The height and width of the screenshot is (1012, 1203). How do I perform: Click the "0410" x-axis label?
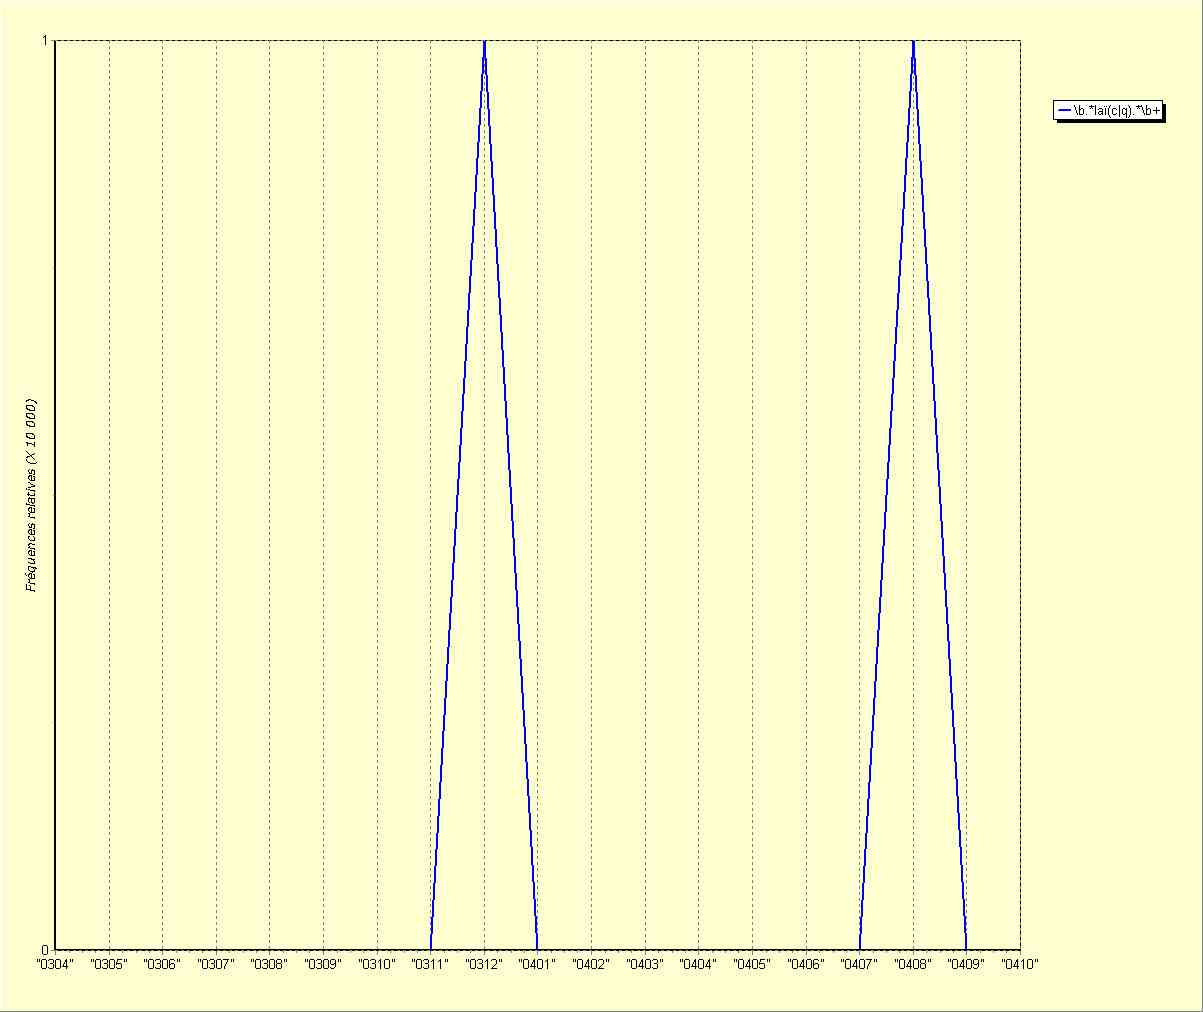[x=1020, y=965]
